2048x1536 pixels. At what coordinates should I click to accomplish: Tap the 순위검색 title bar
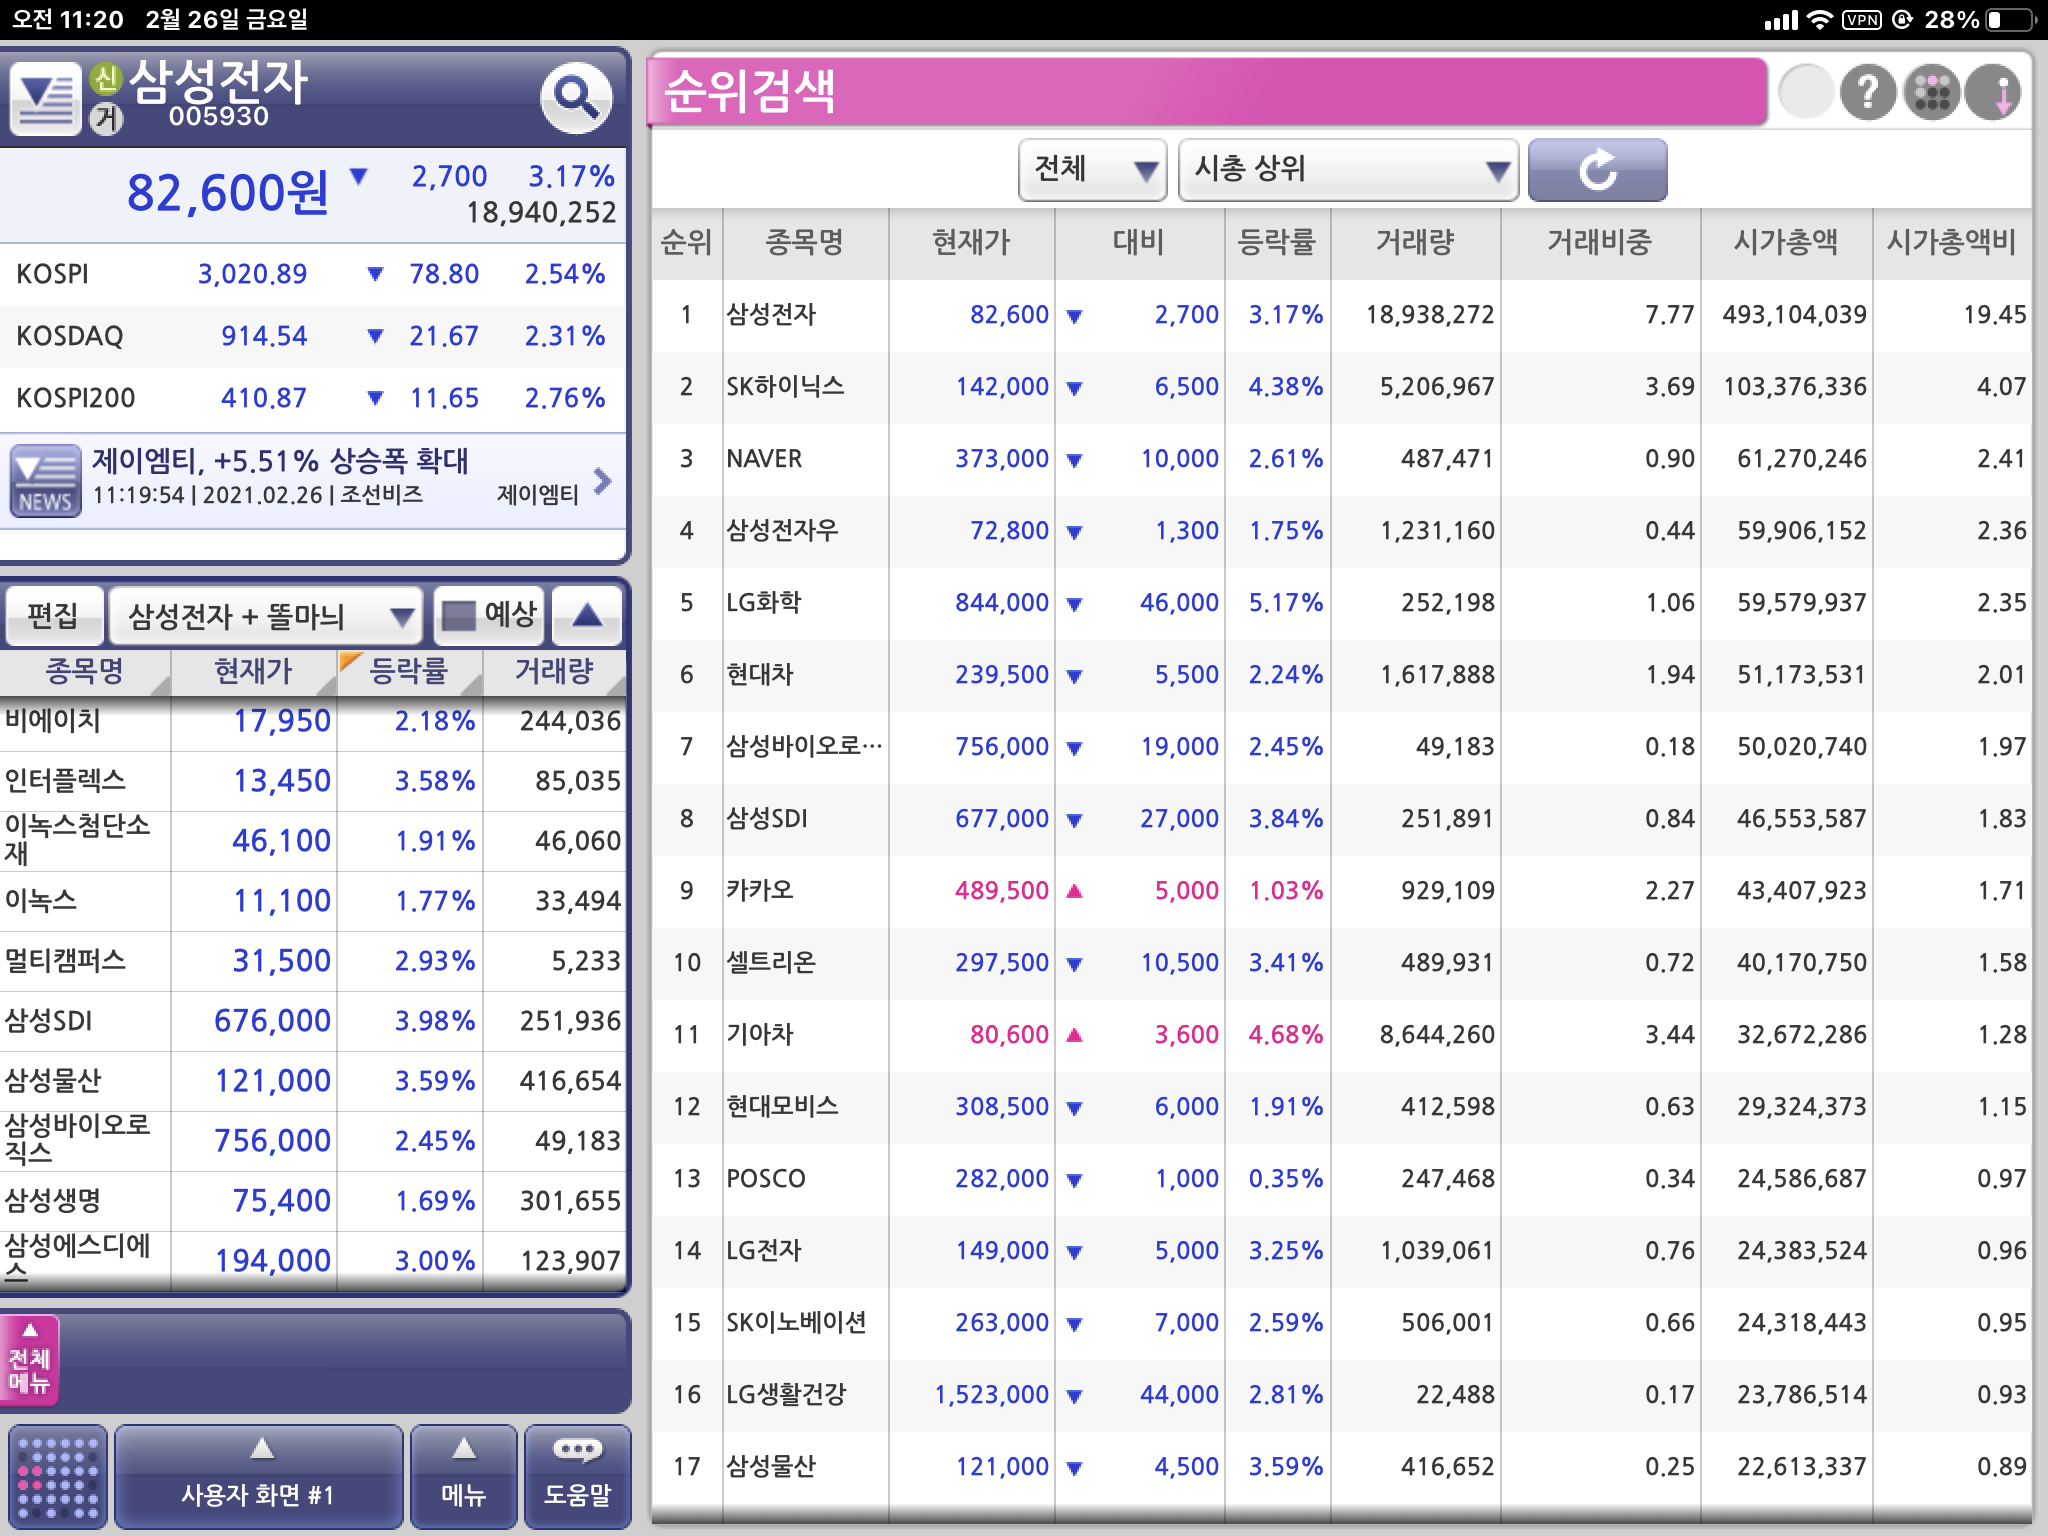click(x=1208, y=92)
